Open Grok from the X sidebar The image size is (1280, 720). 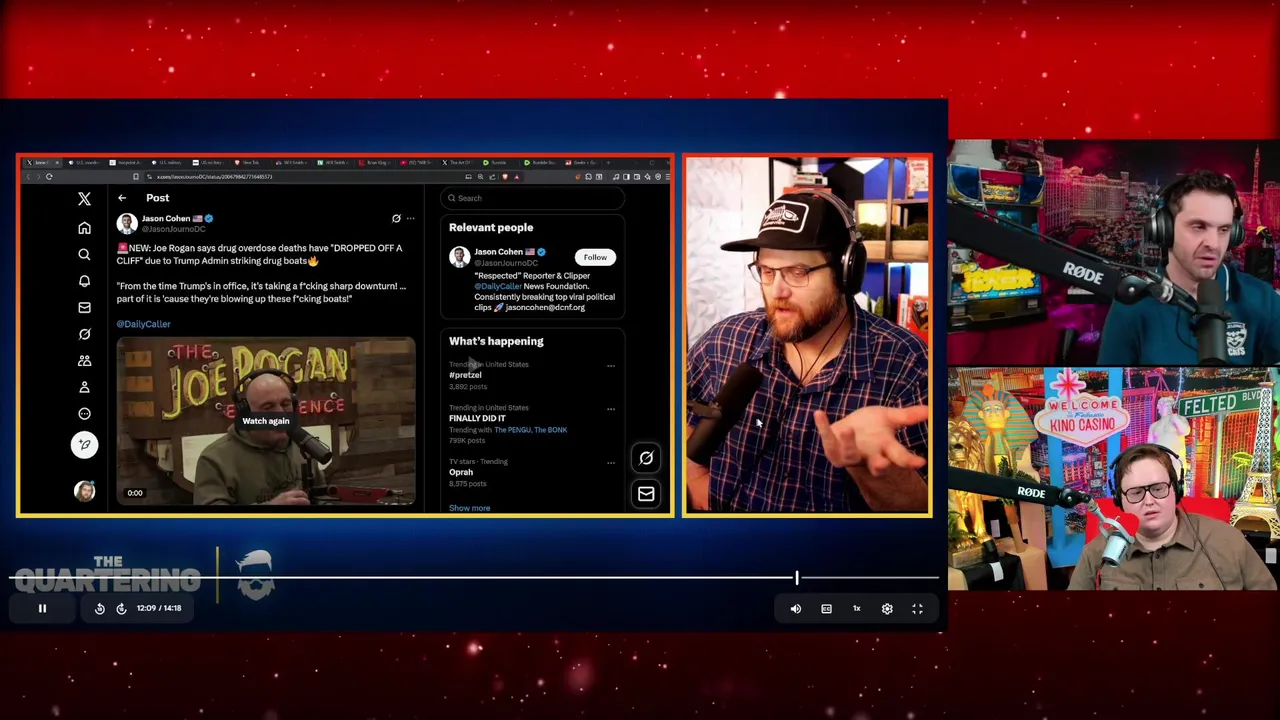click(84, 334)
